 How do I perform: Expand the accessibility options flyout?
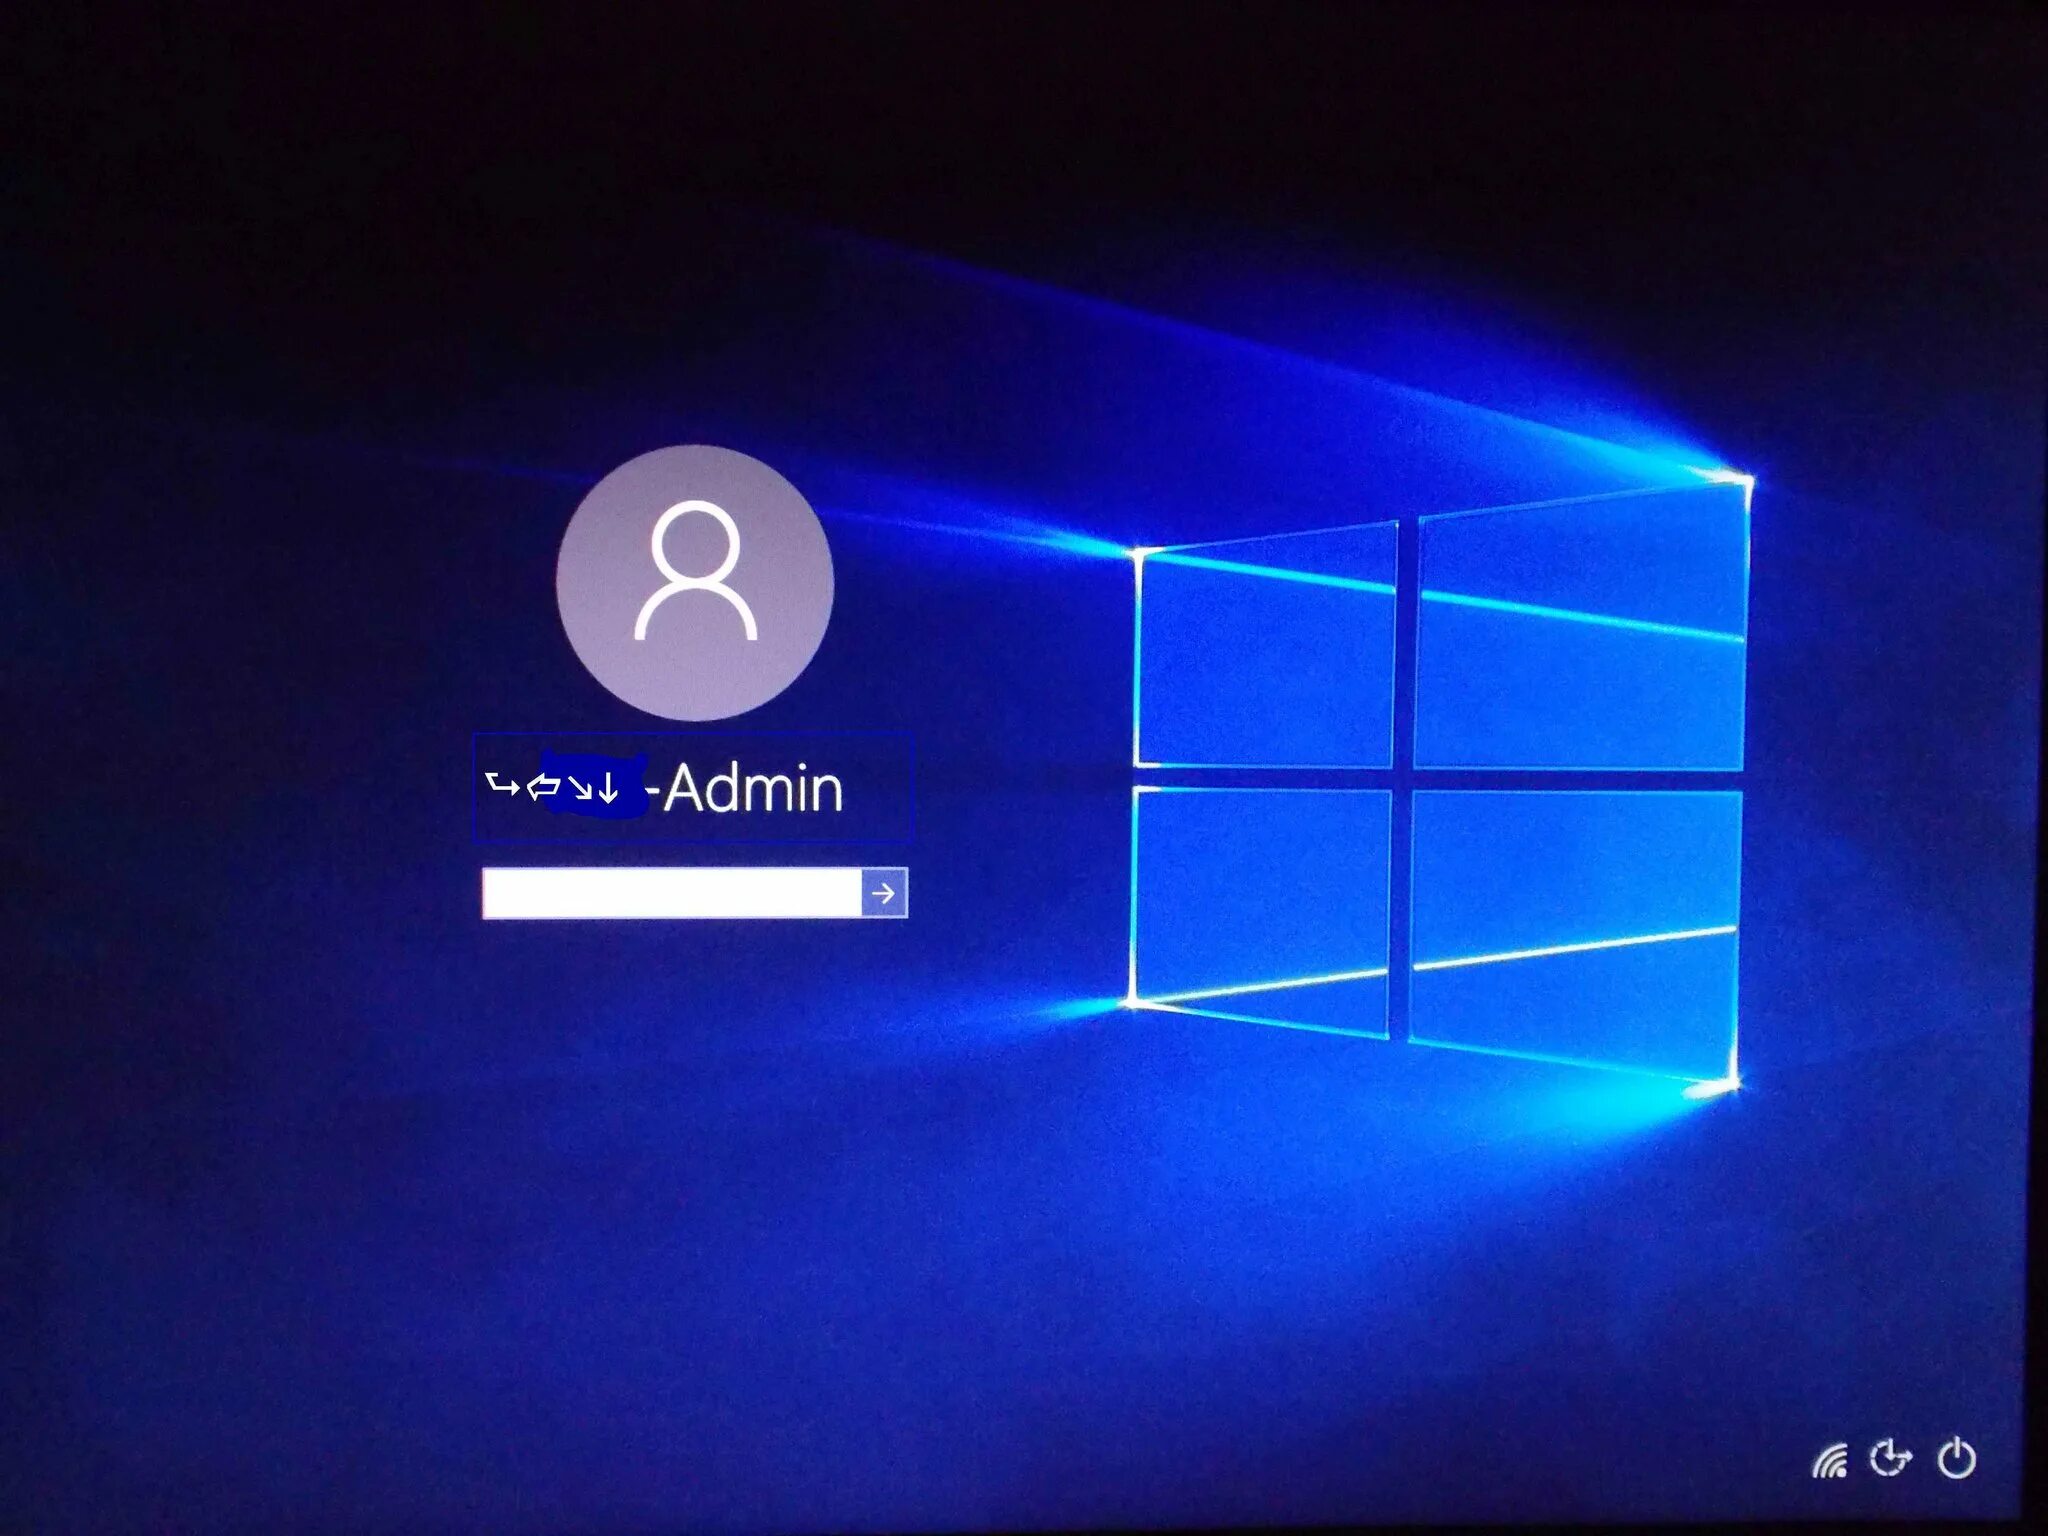pos(1890,1459)
